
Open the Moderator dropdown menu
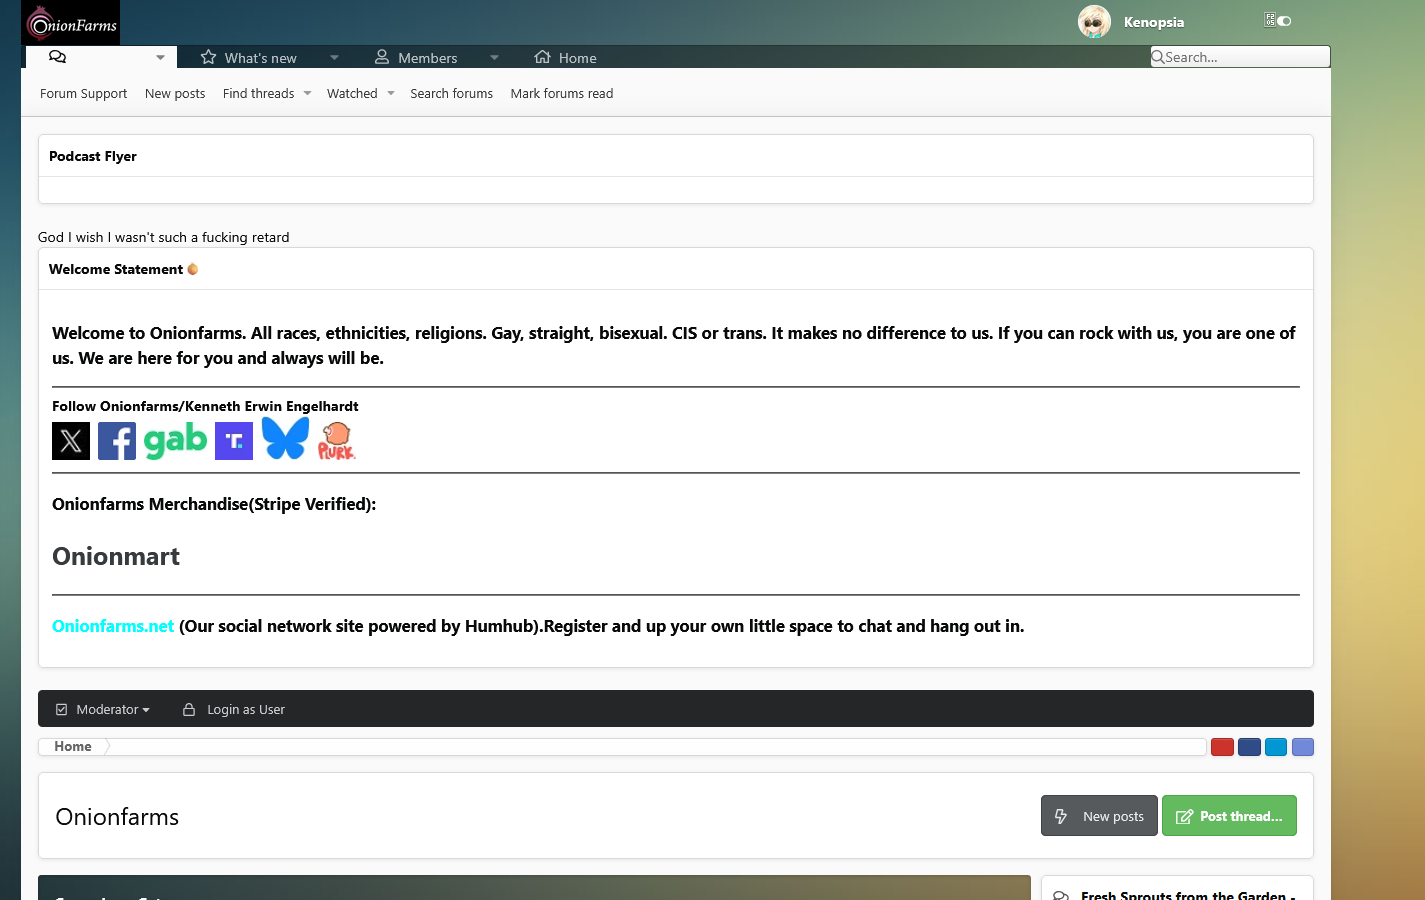pos(113,709)
